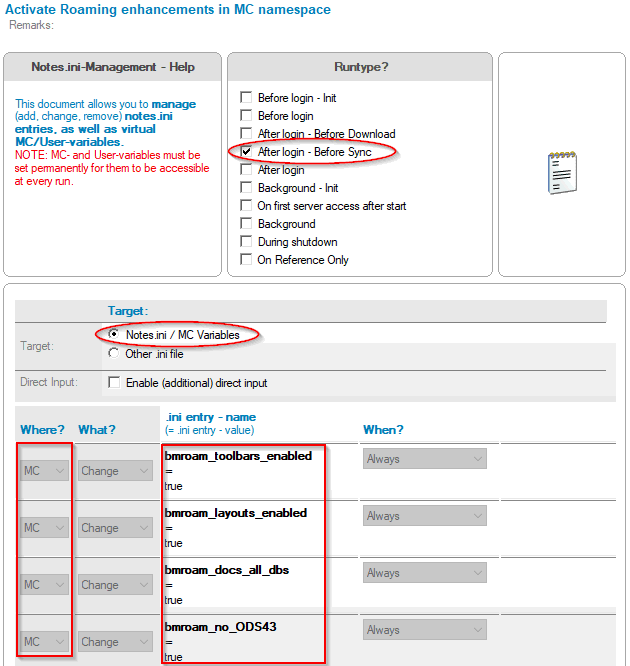
Task: Check the plain After login checkbox
Action: pyautogui.click(x=246, y=169)
